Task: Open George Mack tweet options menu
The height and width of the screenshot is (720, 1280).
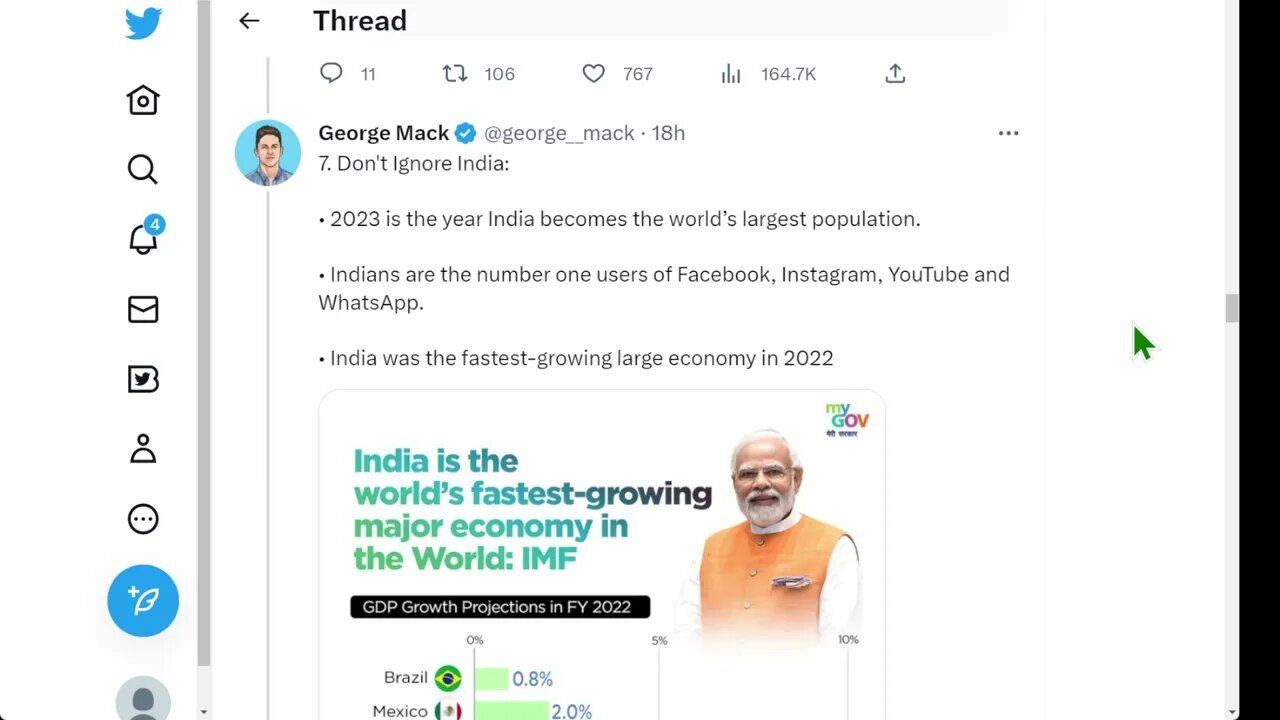Action: coord(1008,133)
